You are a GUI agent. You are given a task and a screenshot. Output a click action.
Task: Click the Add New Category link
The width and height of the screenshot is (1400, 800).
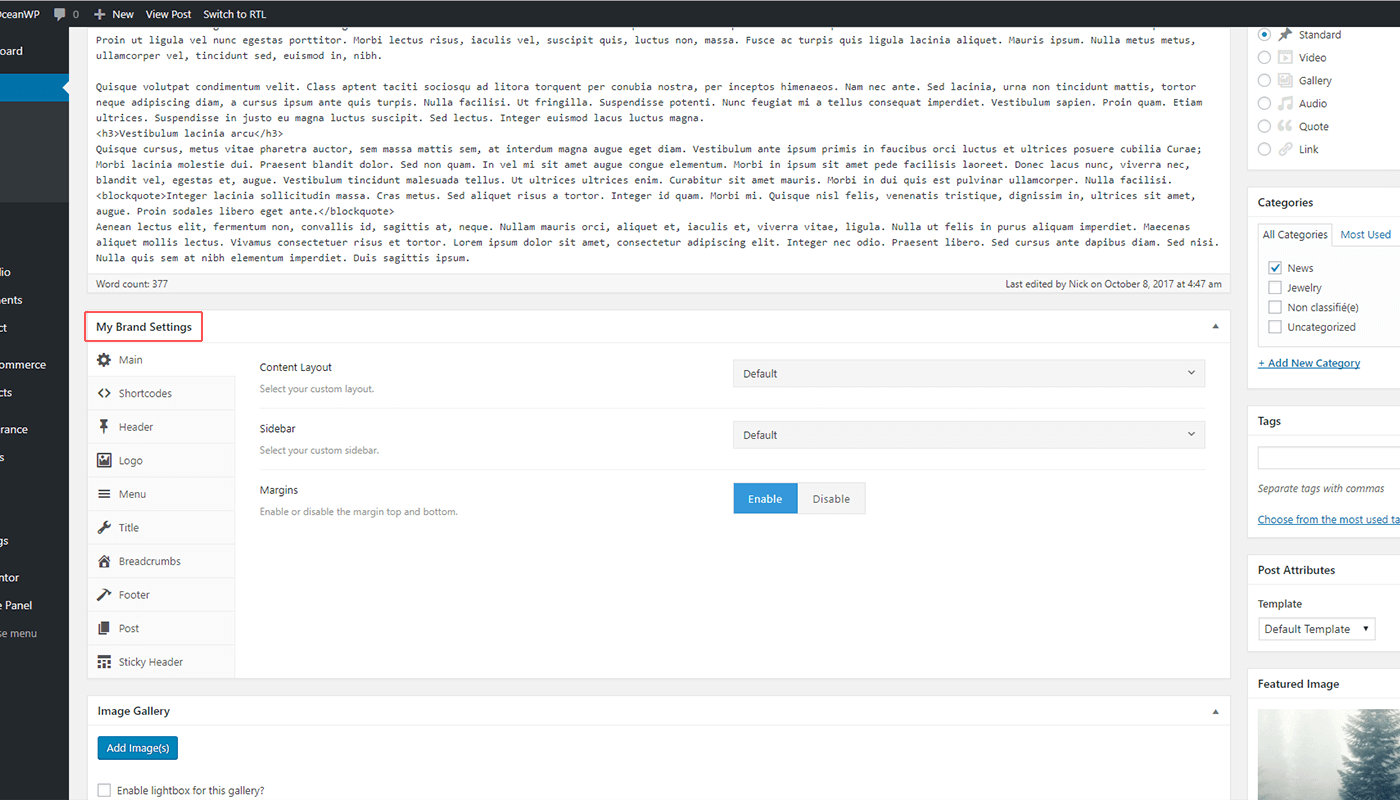[x=1309, y=363]
